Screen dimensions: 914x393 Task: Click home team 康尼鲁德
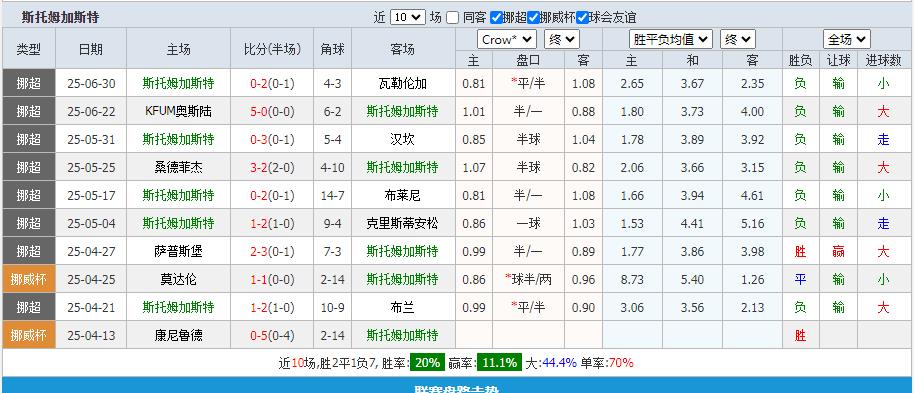point(178,335)
